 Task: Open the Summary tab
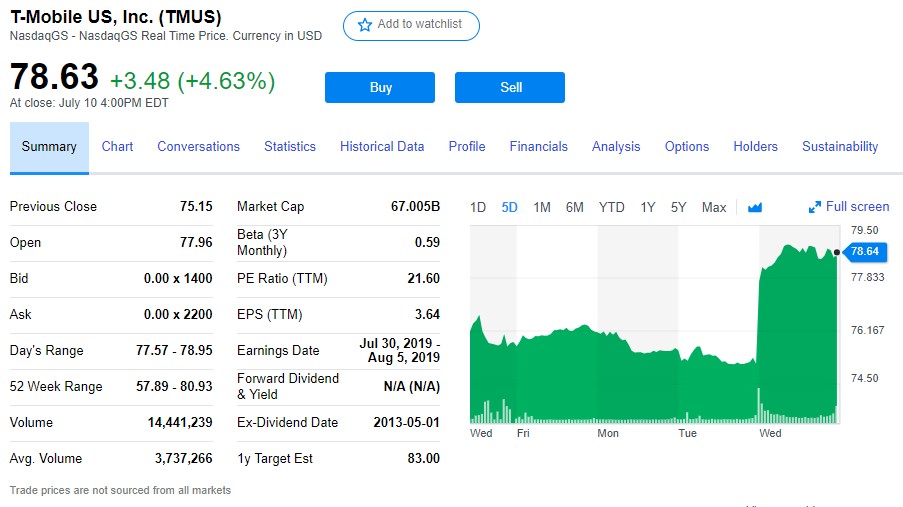point(49,147)
